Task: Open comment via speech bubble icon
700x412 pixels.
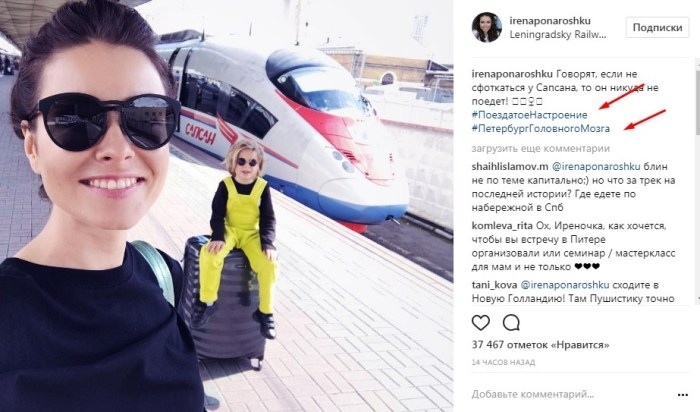Action: coord(511,323)
